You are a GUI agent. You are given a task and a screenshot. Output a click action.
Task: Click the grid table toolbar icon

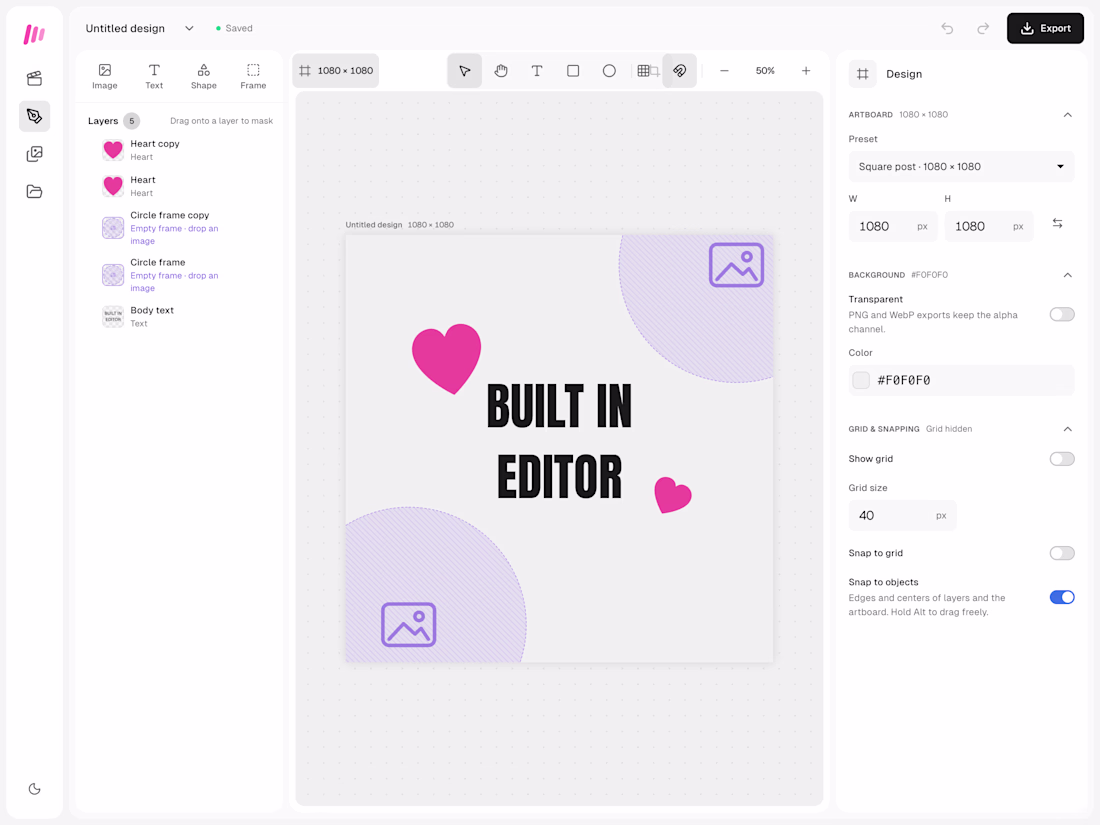pyautogui.click(x=645, y=71)
